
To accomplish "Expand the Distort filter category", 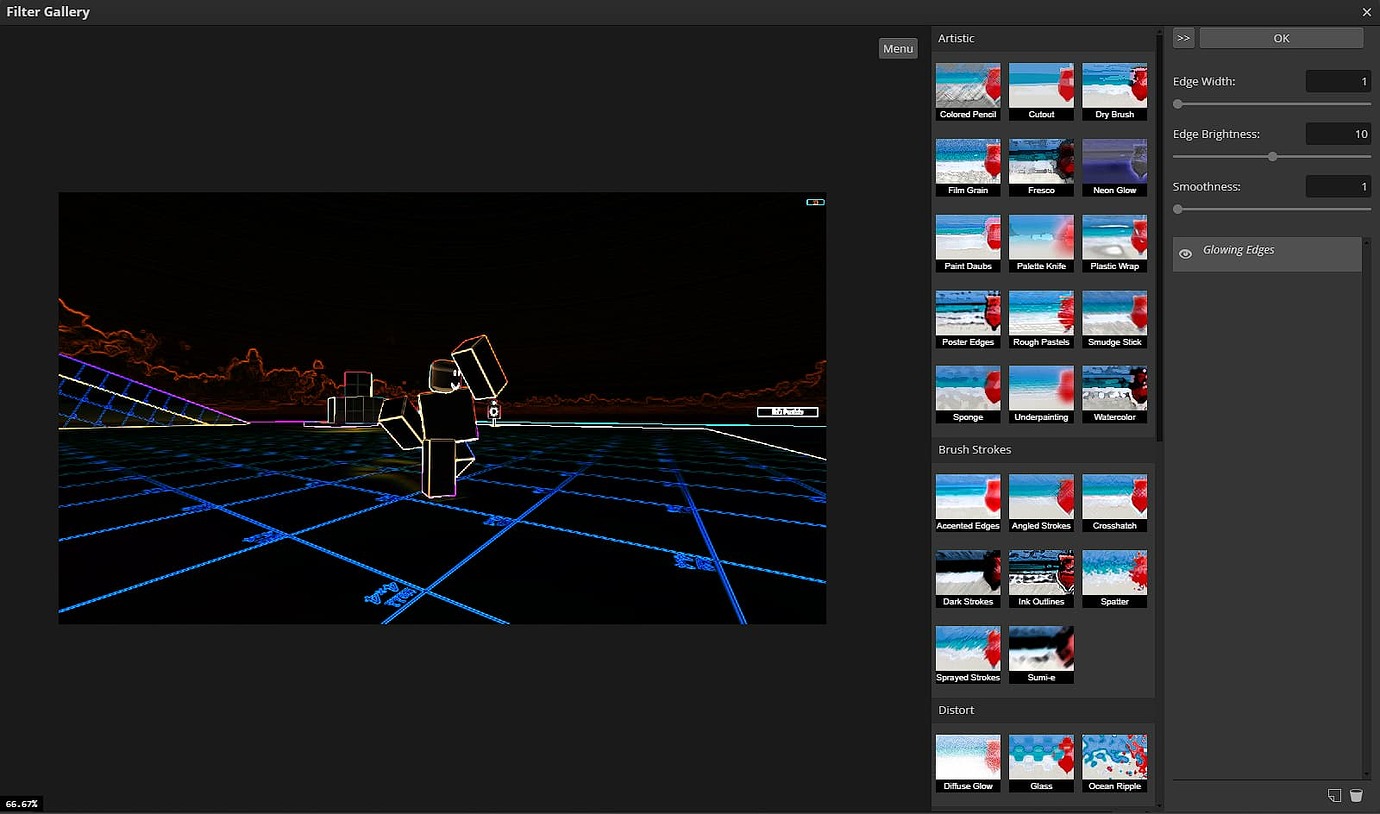I will [956, 710].
